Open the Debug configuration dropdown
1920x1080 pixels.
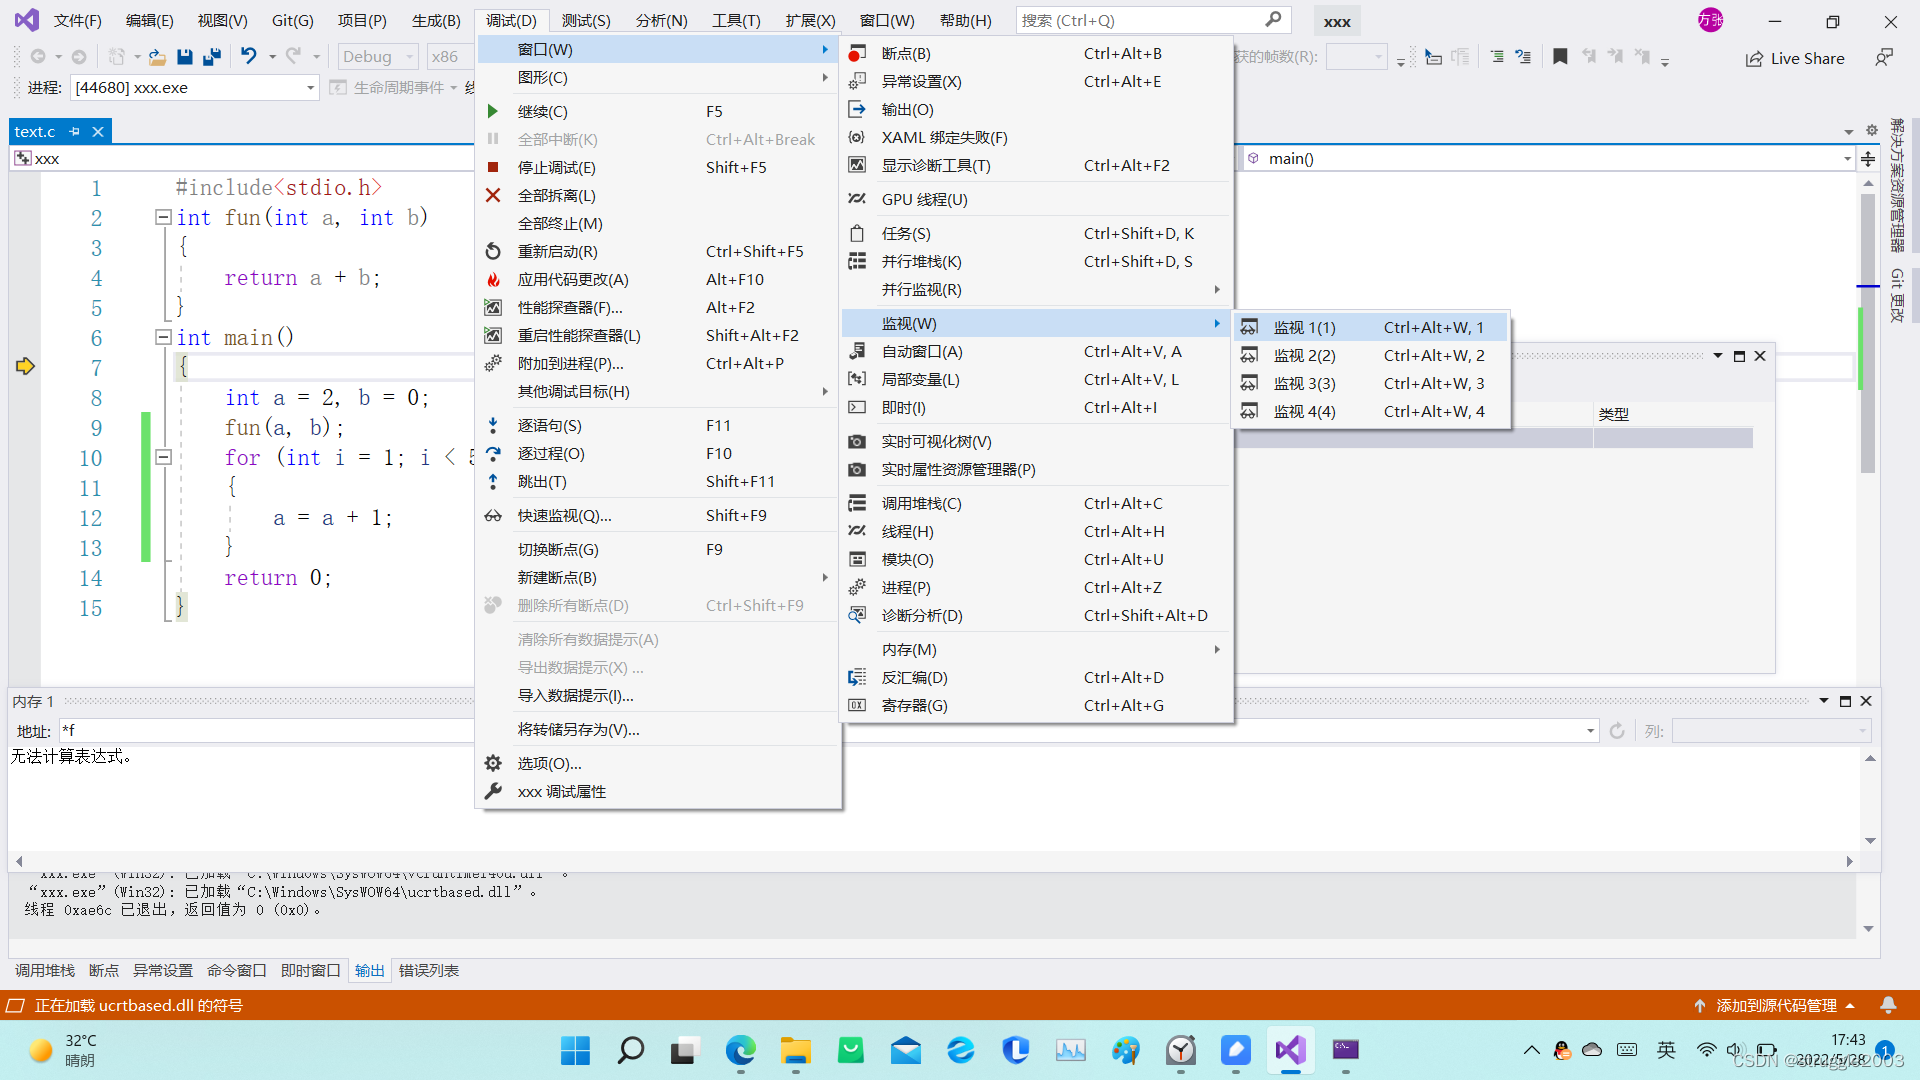377,57
